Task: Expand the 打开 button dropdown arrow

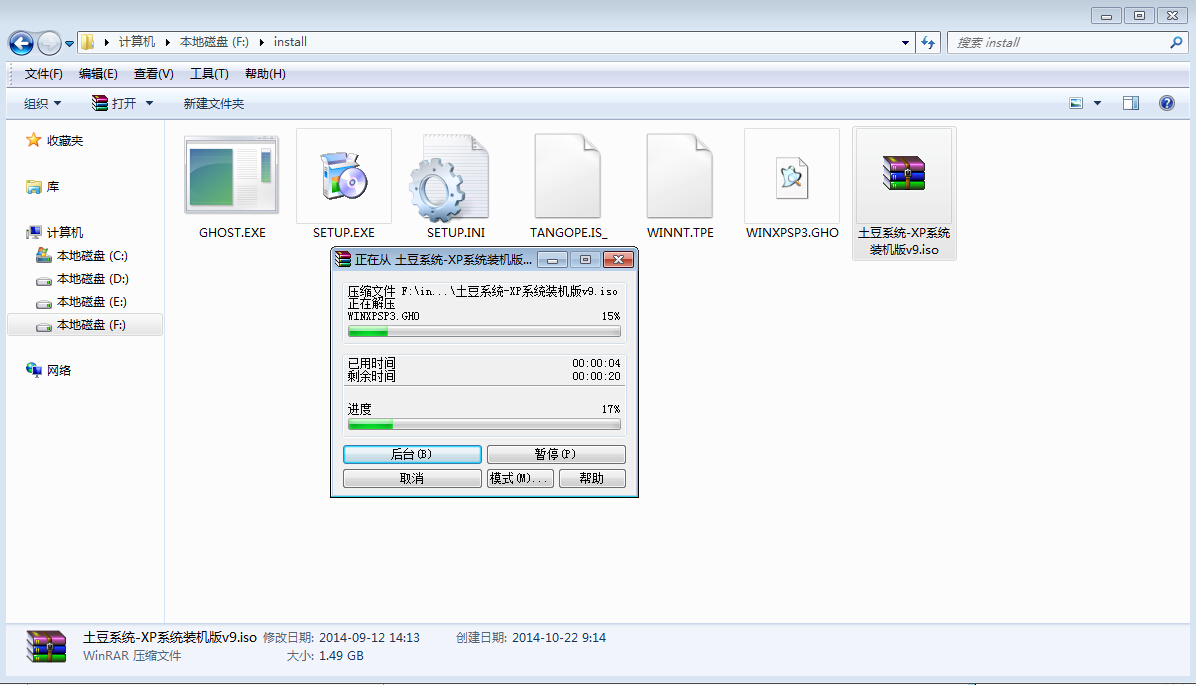Action: (150, 103)
